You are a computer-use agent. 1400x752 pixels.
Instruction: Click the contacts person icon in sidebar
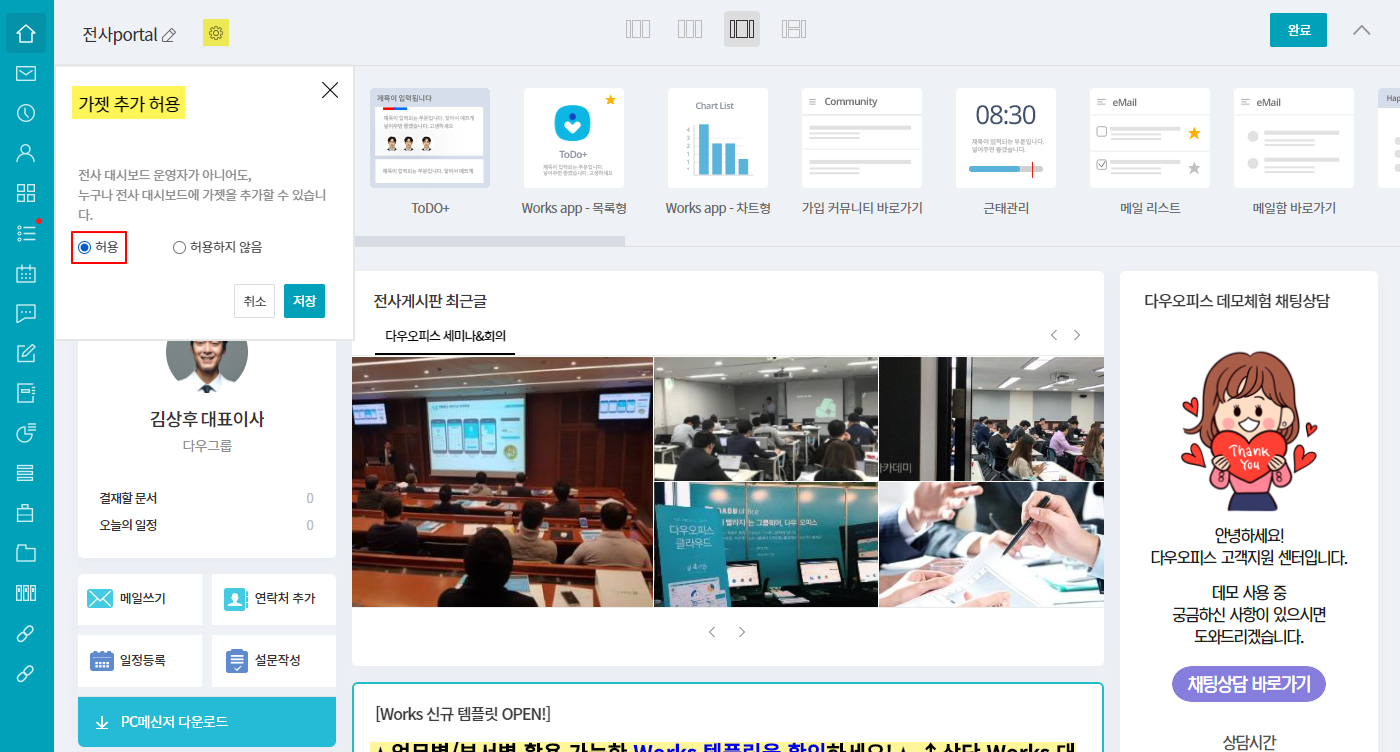(x=26, y=153)
